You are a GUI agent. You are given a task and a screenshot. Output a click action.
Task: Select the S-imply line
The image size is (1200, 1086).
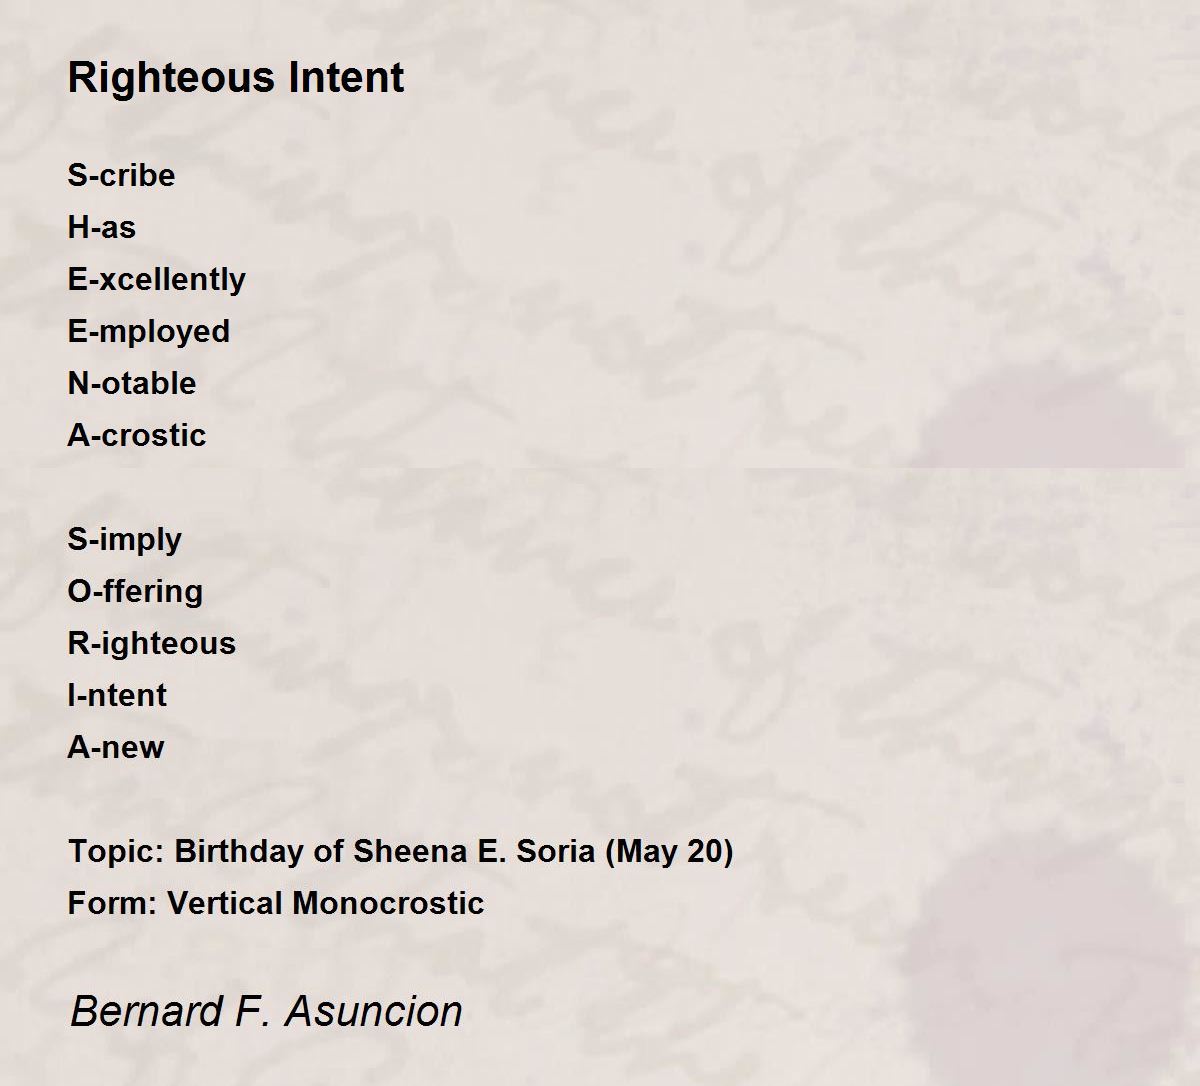coord(124,540)
